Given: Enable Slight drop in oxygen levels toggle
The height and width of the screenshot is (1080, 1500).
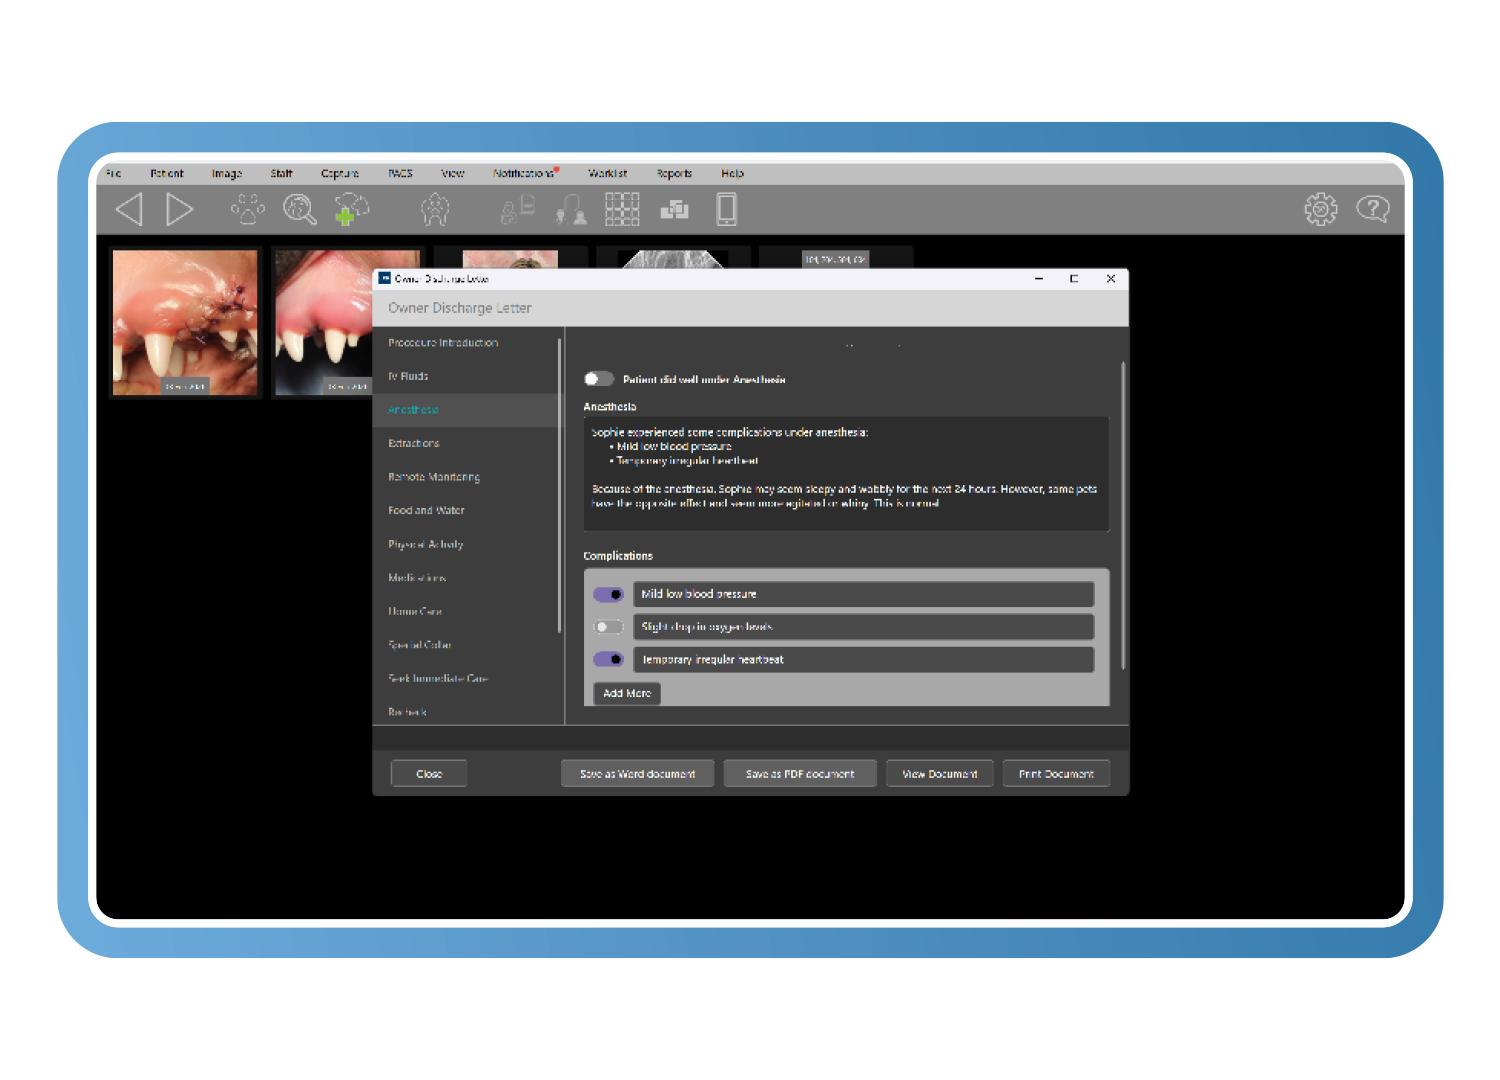Looking at the screenshot, I should pos(608,627).
